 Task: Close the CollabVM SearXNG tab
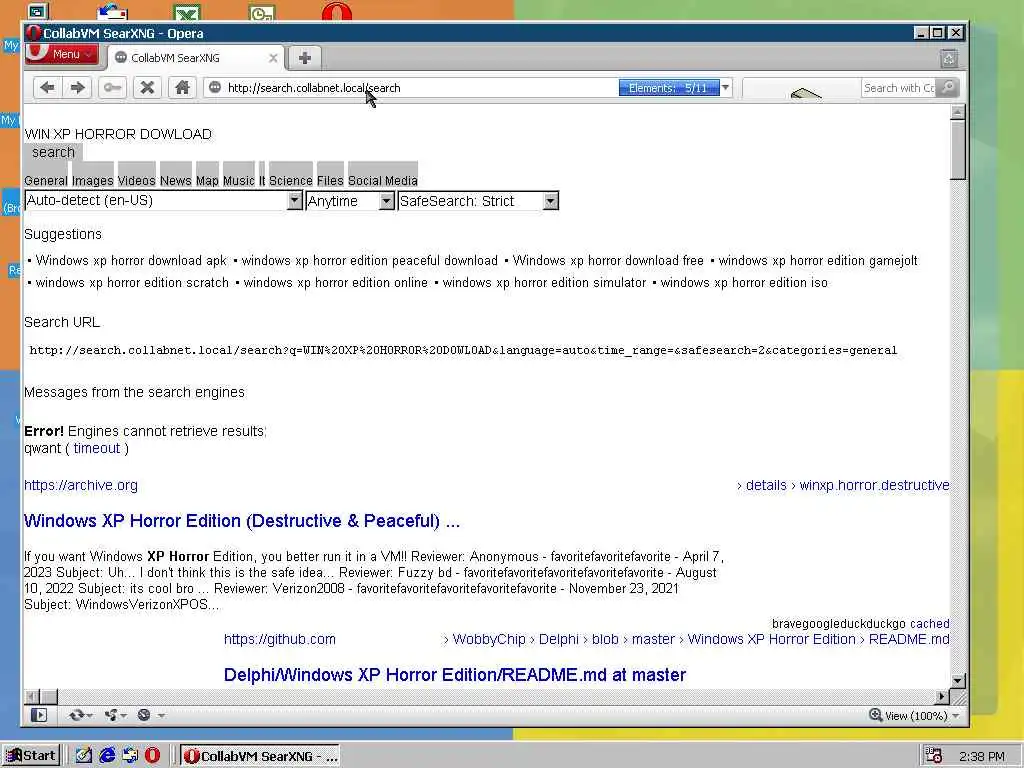[x=273, y=58]
